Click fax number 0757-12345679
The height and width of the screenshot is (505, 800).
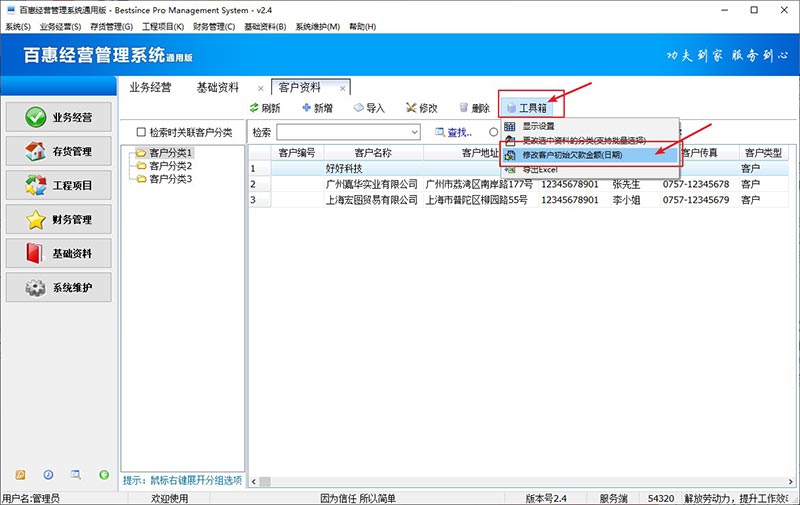696,200
